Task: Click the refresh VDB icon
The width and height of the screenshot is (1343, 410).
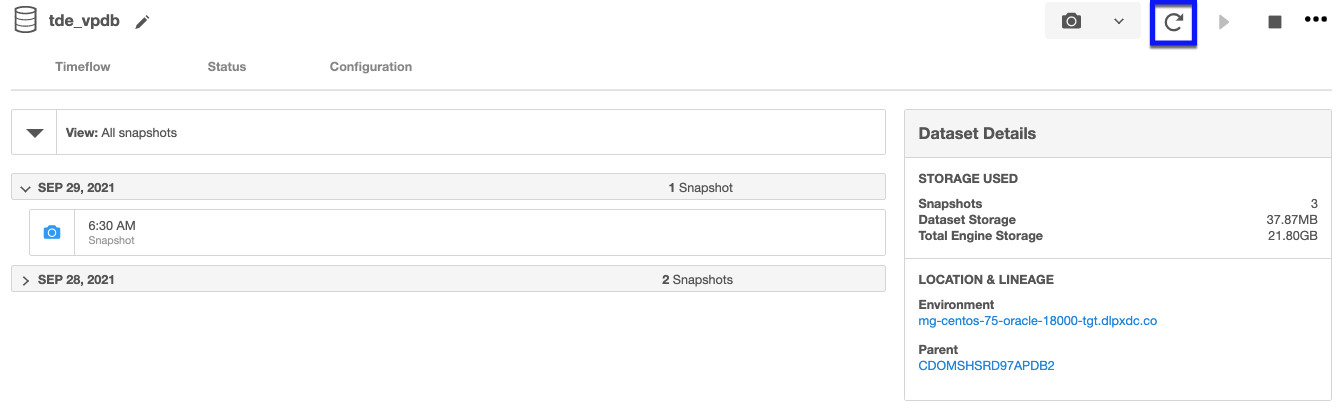Action: pos(1174,22)
